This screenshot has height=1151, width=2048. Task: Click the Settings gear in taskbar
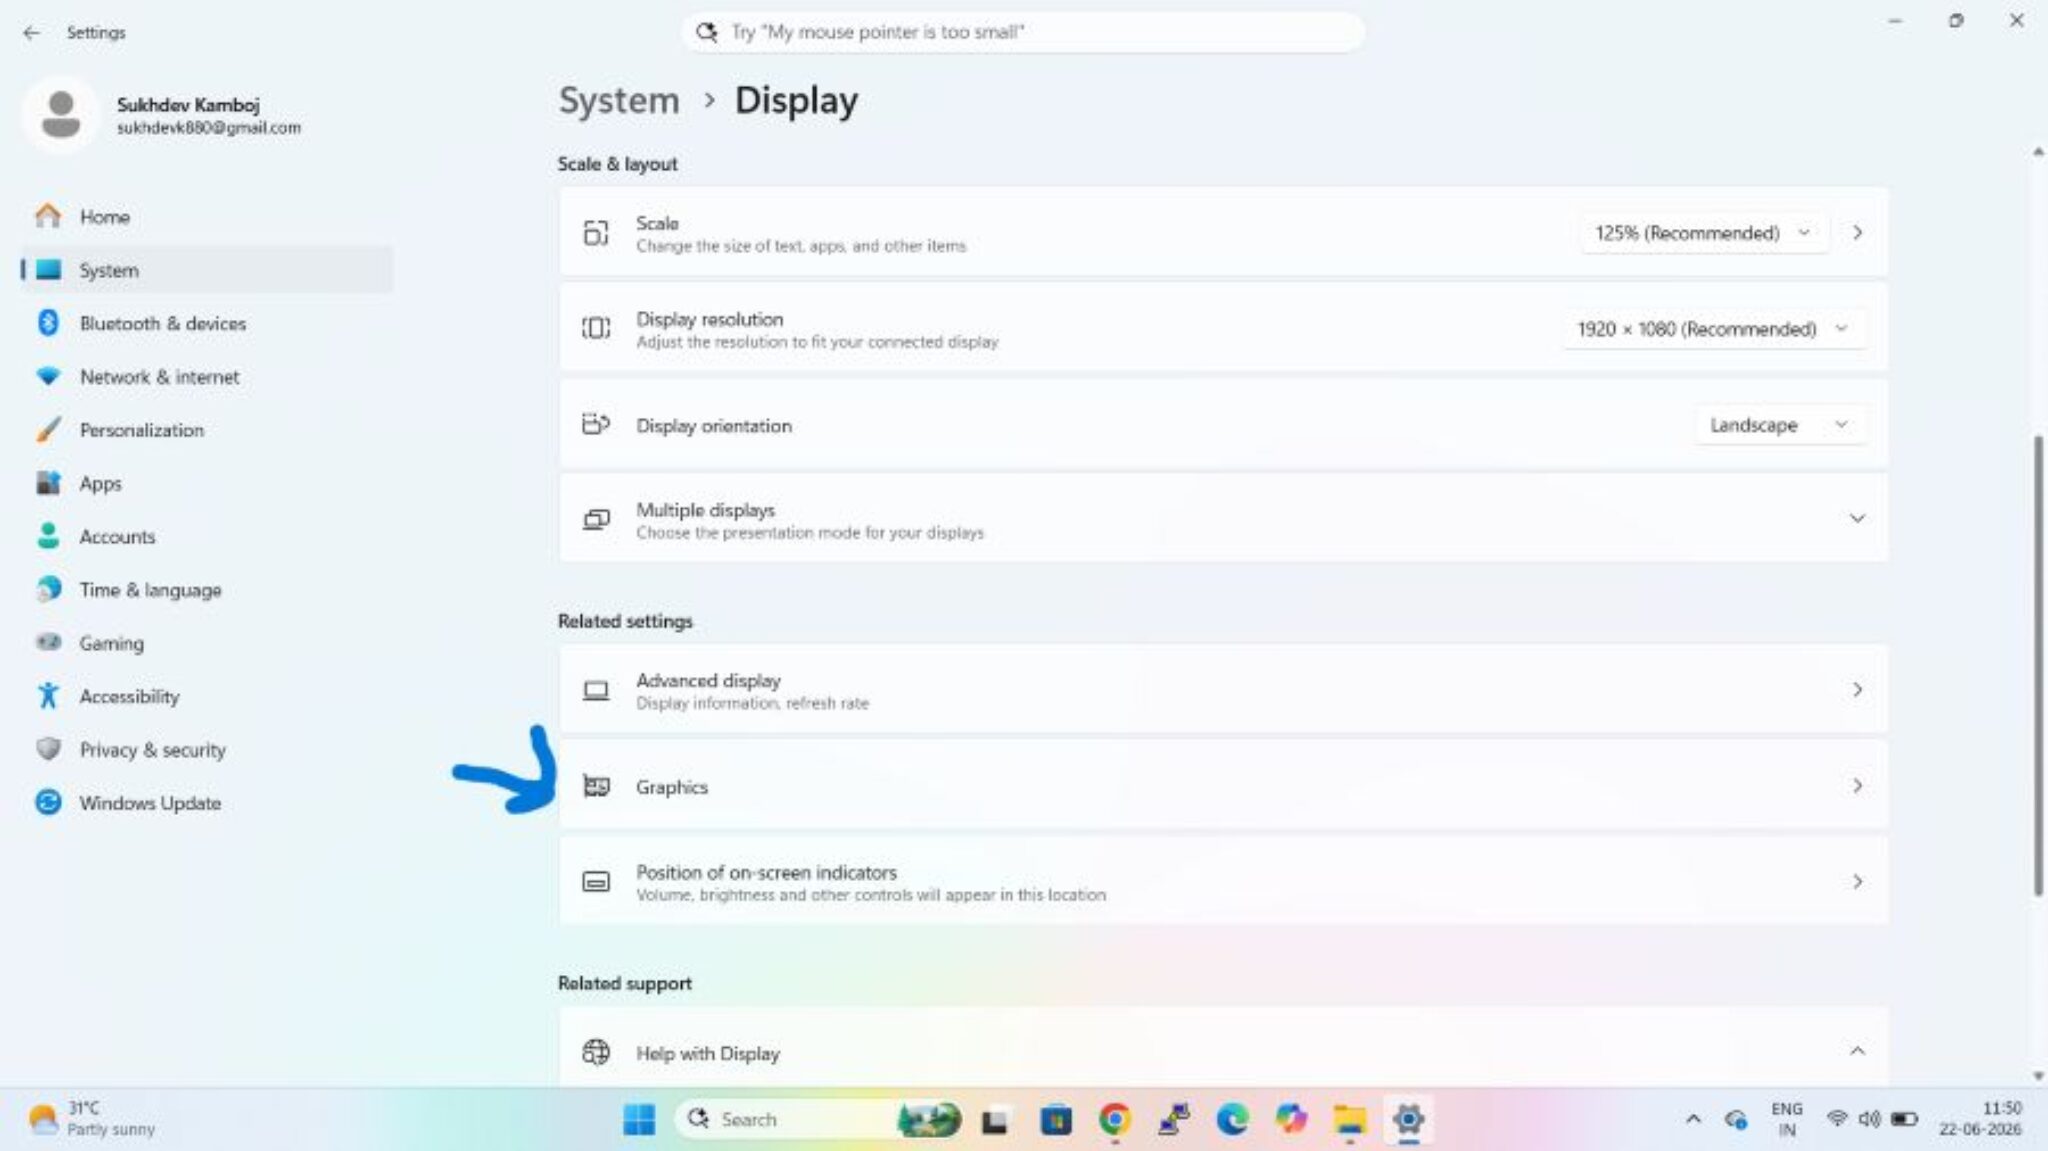[x=1408, y=1119]
